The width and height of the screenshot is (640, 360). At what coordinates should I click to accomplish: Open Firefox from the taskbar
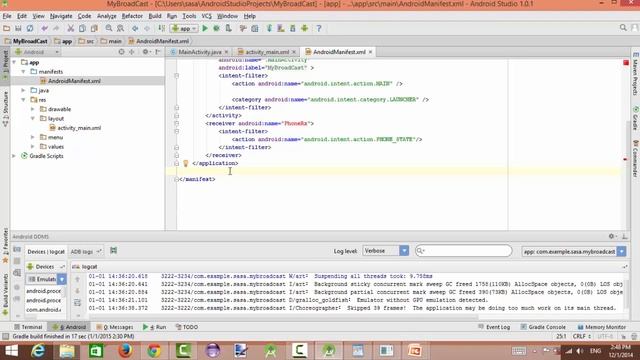(x=125, y=351)
